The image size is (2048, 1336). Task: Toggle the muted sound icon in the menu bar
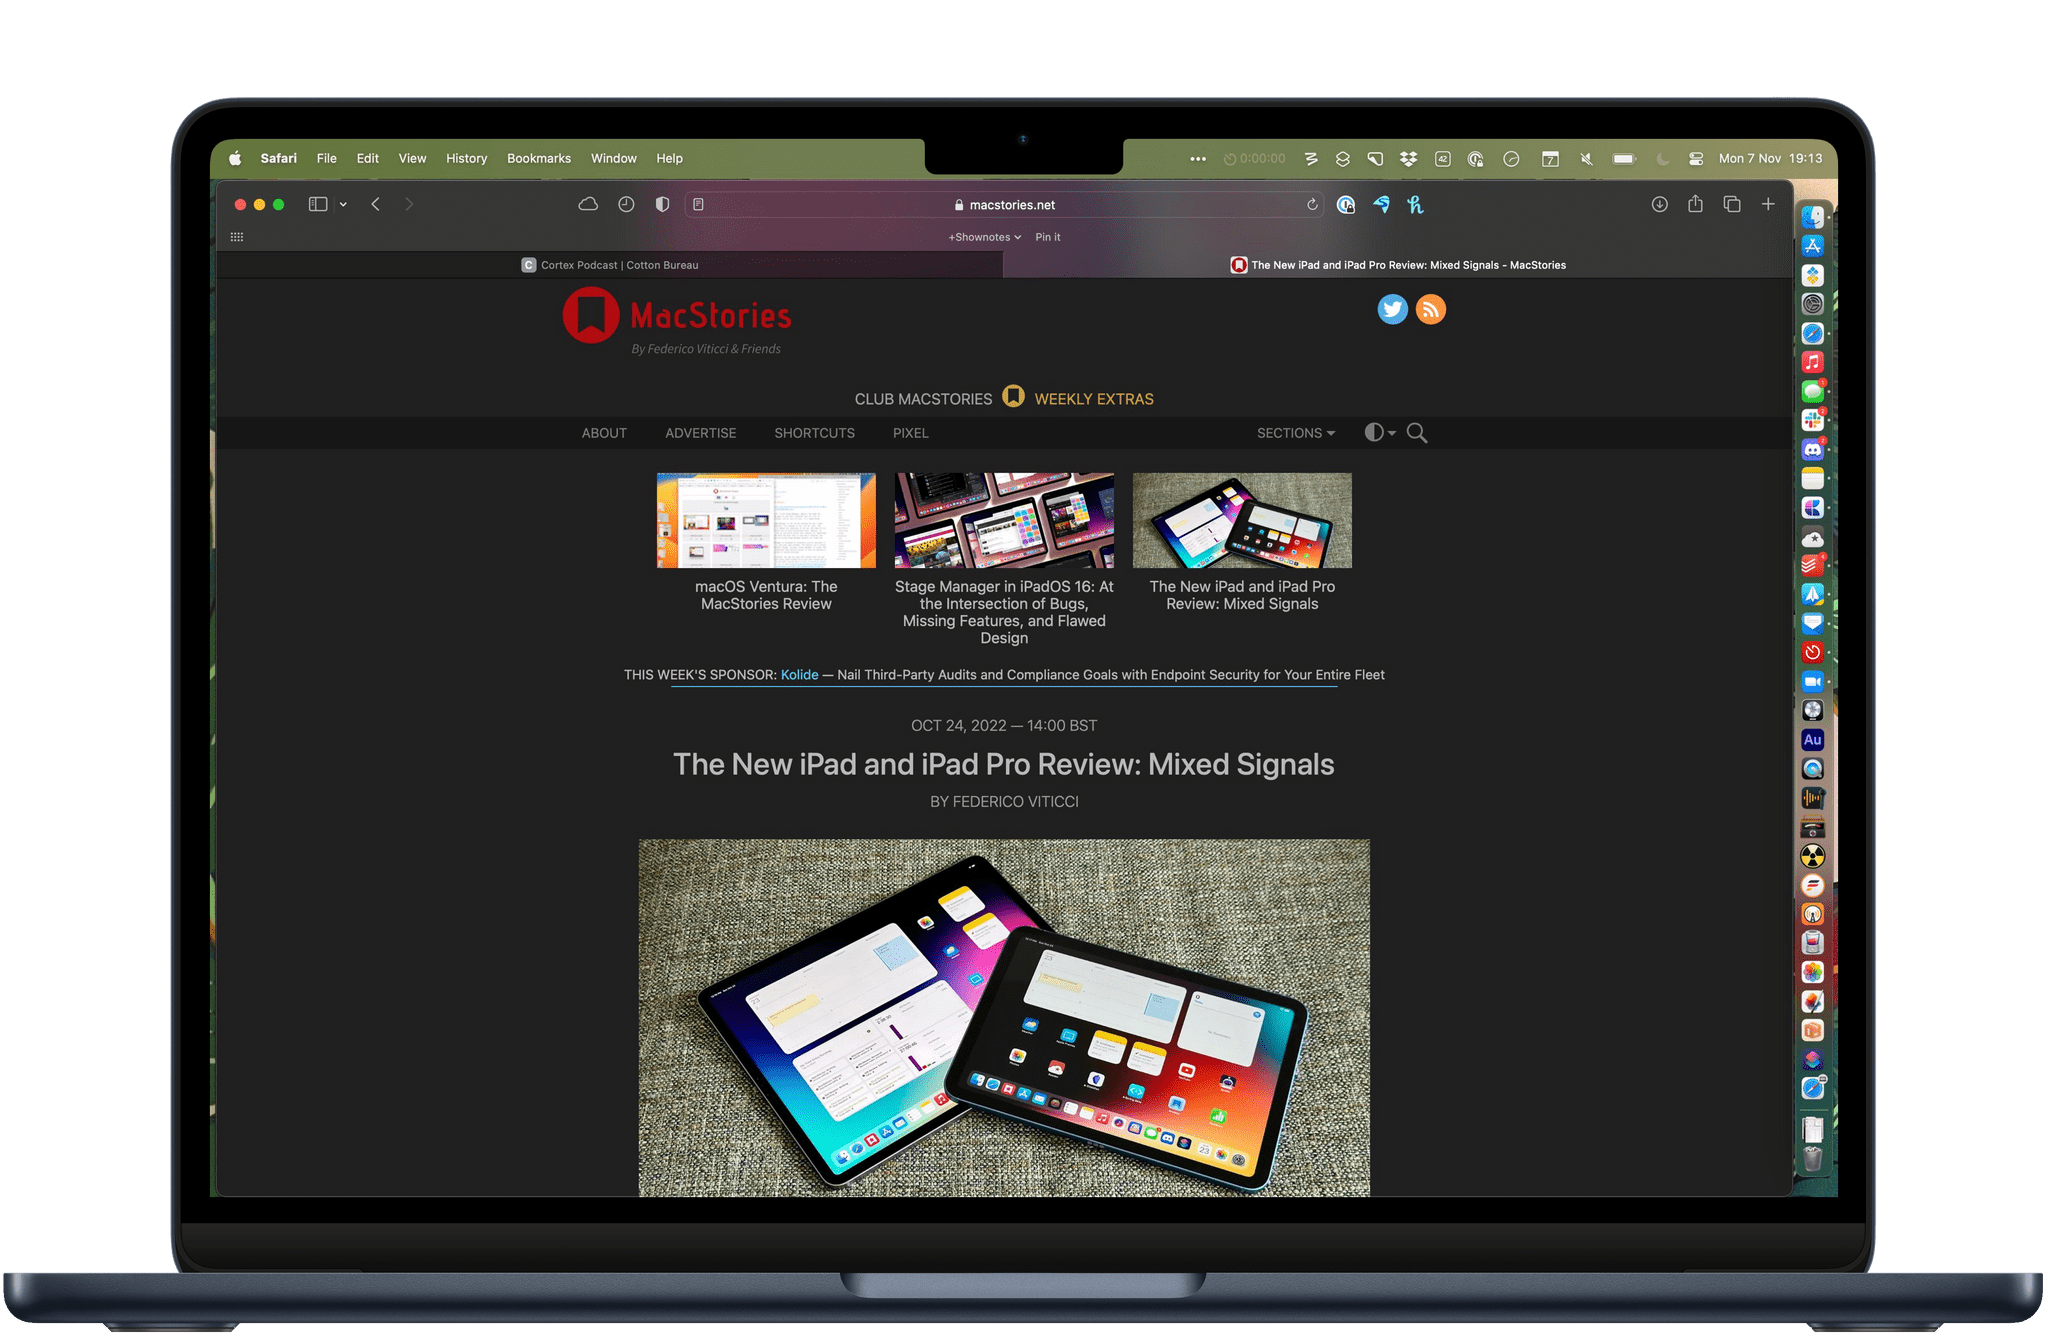pos(1586,158)
